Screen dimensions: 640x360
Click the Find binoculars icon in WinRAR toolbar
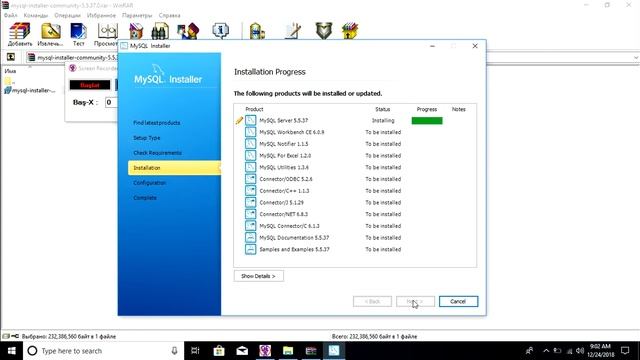[x=160, y=31]
